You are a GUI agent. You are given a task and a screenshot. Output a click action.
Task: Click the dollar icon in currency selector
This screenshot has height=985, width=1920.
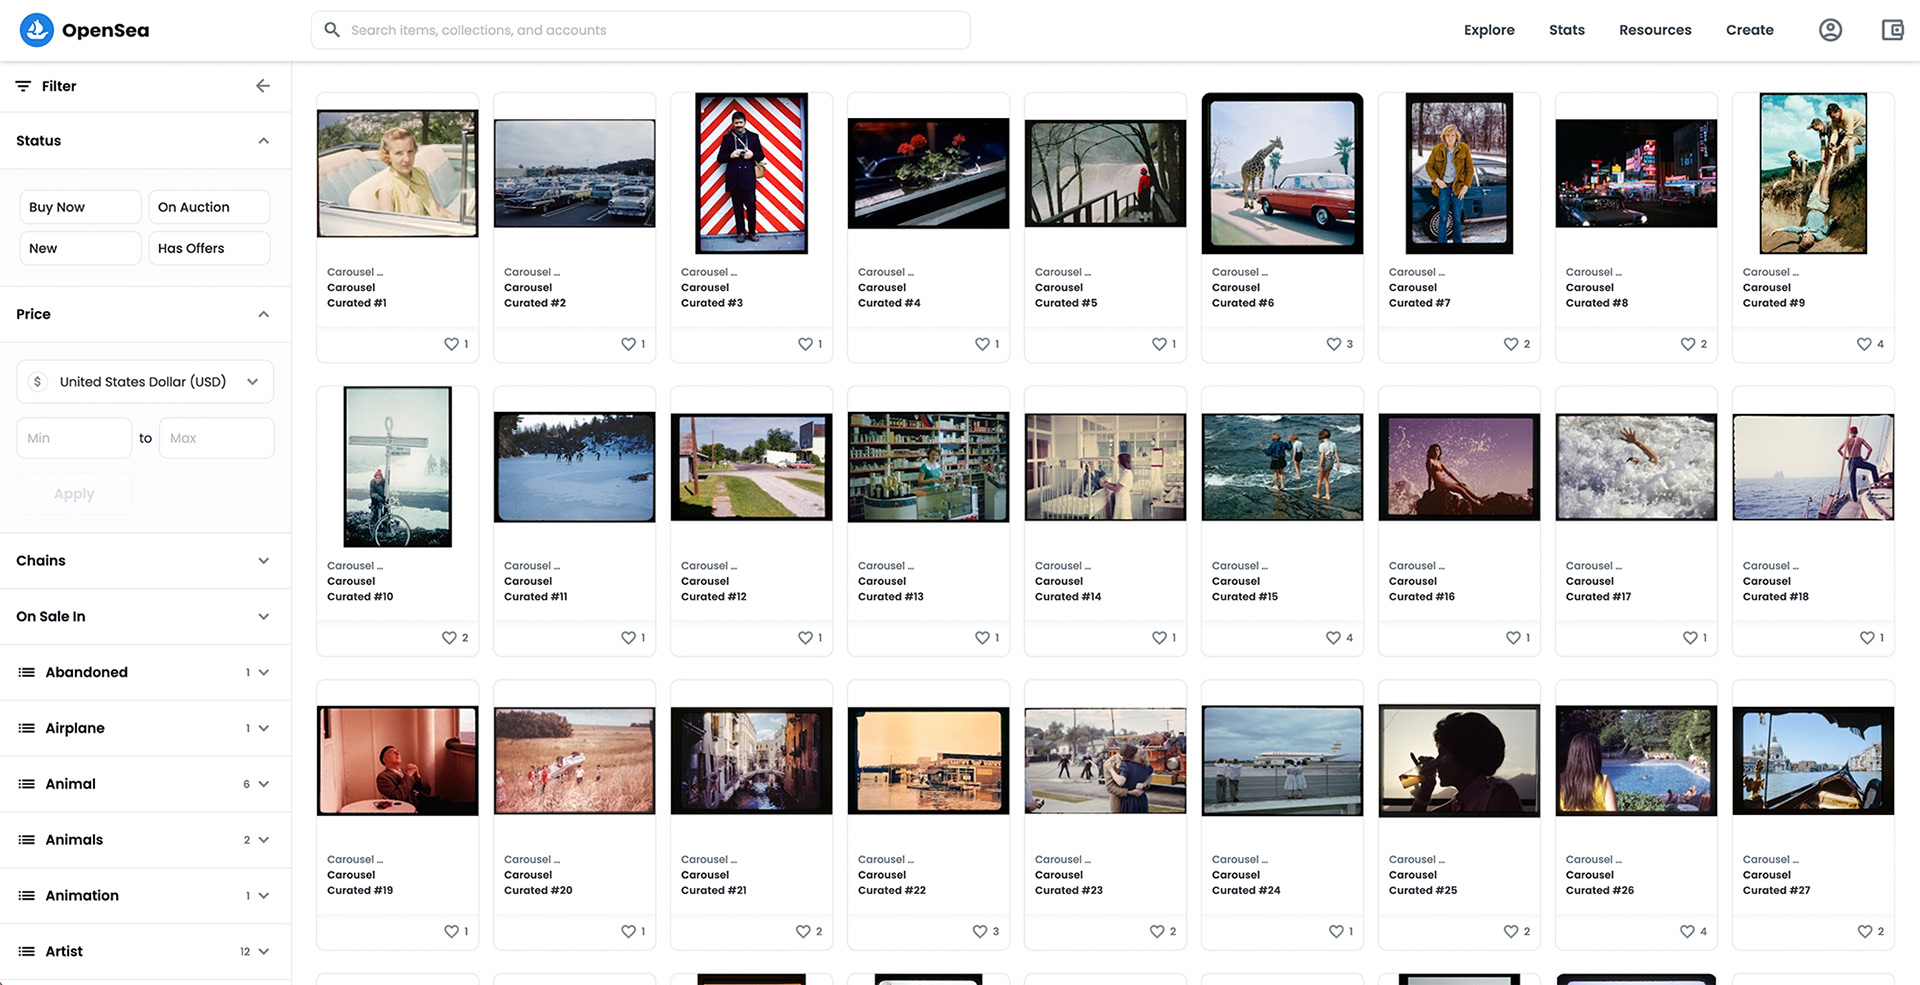tap(38, 382)
